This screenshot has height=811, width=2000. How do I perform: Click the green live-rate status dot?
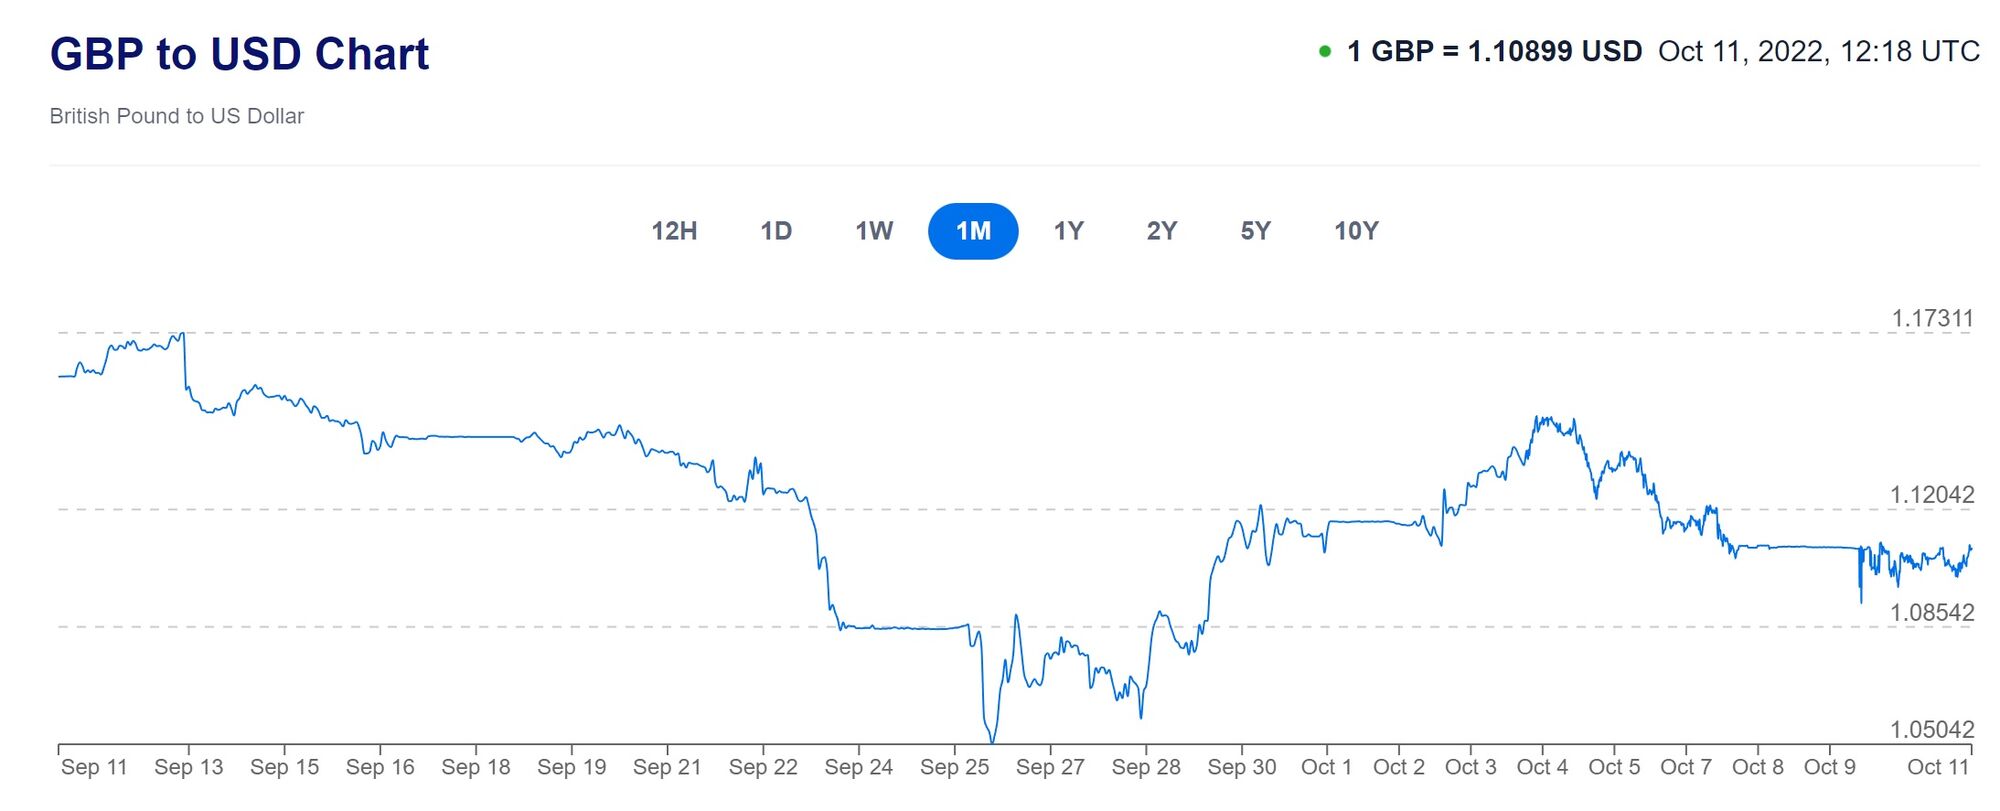(x=1325, y=52)
